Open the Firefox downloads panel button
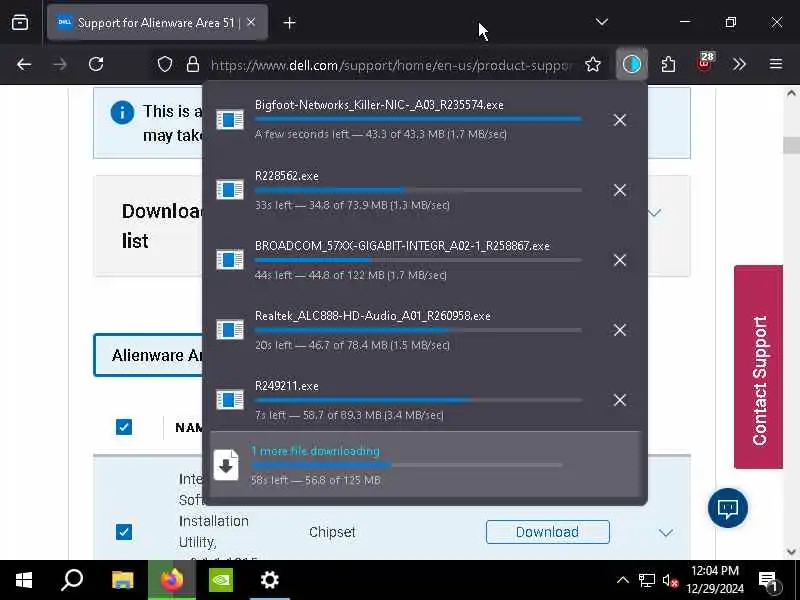 pos(632,64)
